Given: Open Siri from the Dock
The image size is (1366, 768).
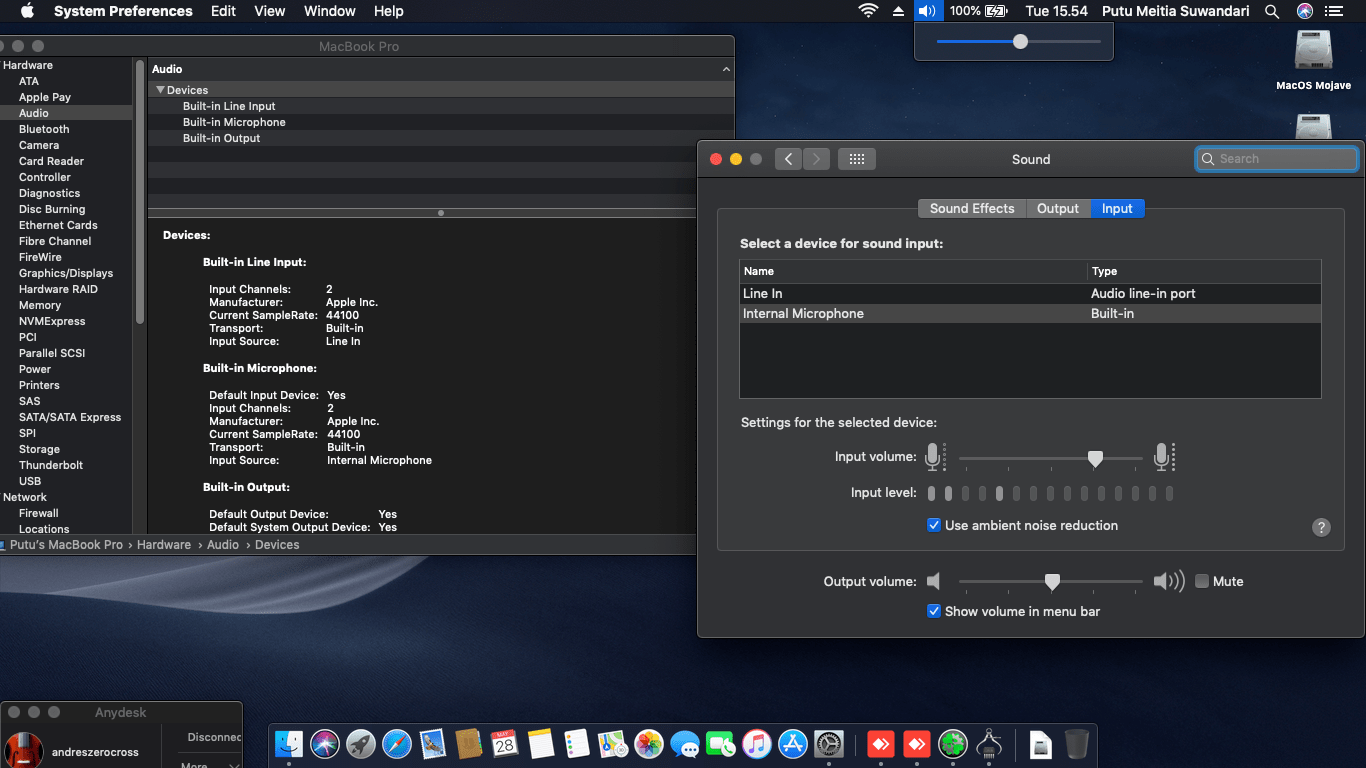Looking at the screenshot, I should [326, 744].
